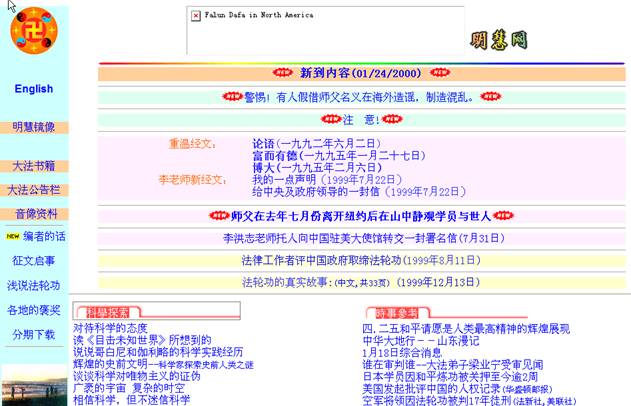This screenshot has height=406, width=631.
Task: Open 大法书籍 in the sidebar
Action: pos(34,166)
